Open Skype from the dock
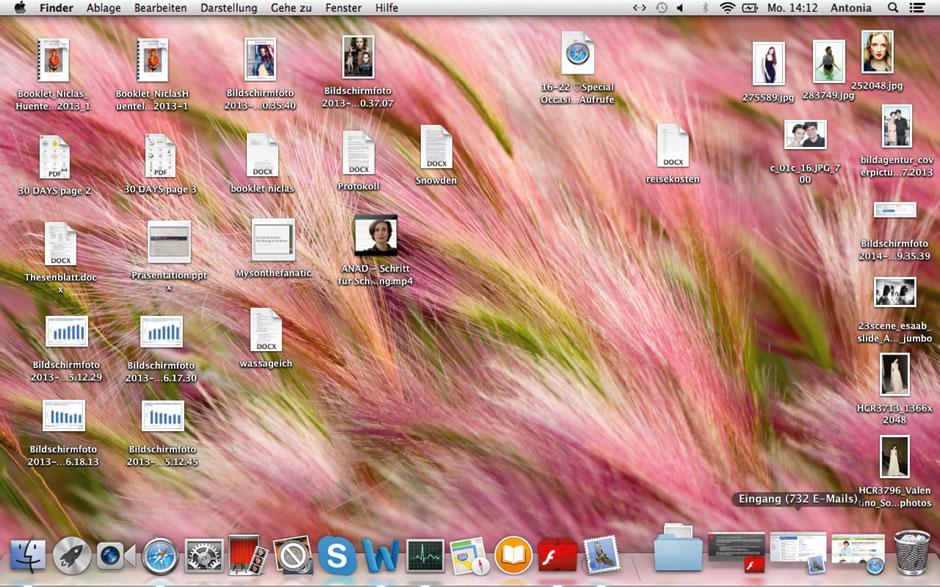 (337, 555)
